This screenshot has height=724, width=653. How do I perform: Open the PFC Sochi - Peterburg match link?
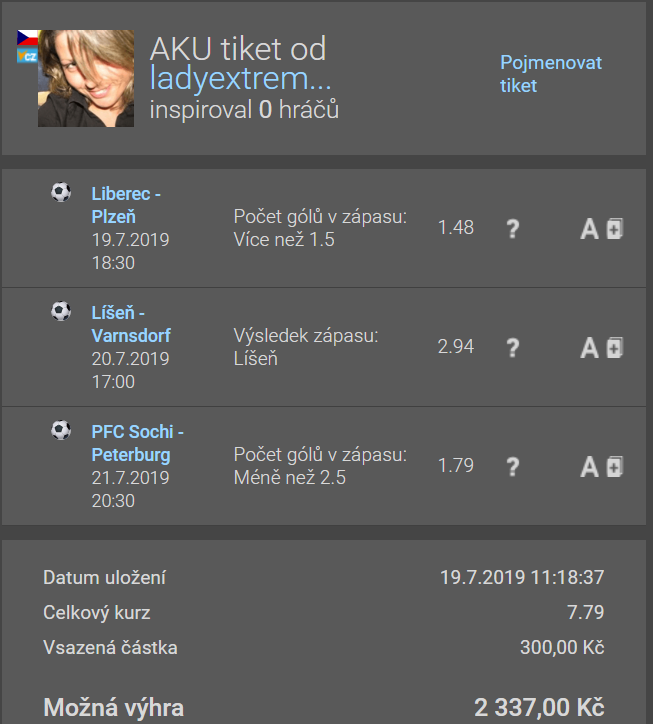pos(138,443)
